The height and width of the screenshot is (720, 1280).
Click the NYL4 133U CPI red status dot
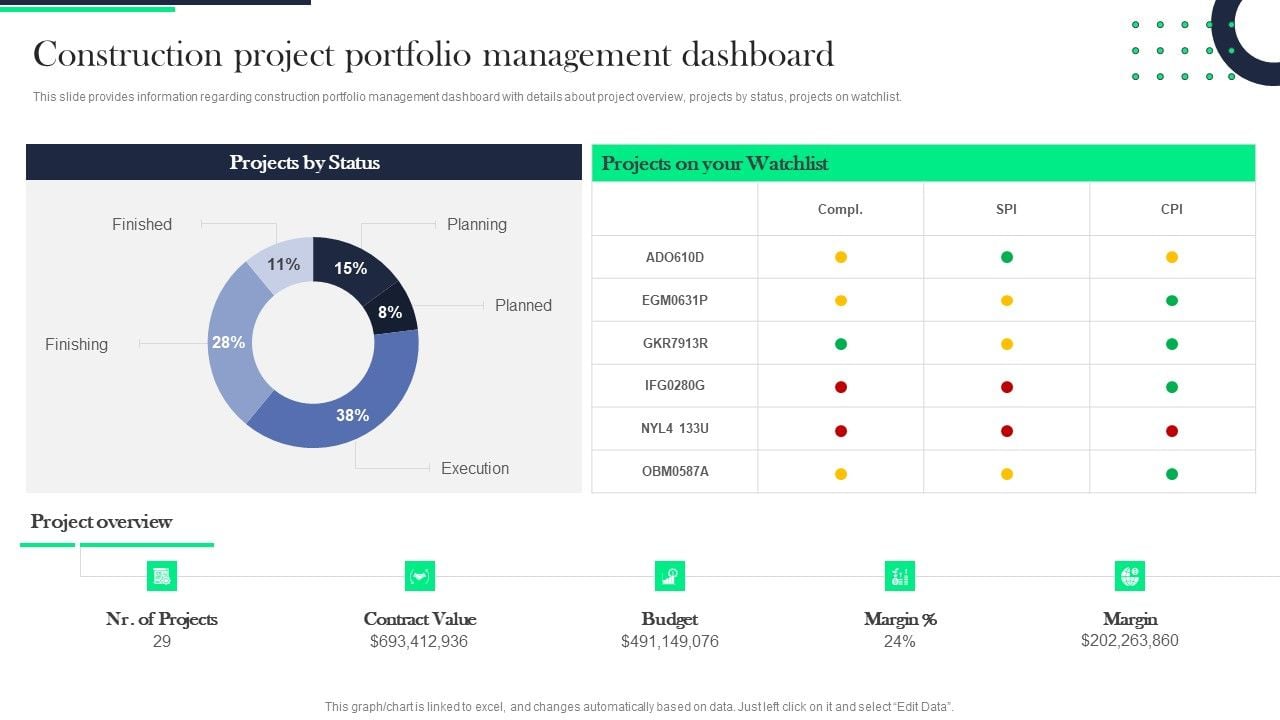1172,431
